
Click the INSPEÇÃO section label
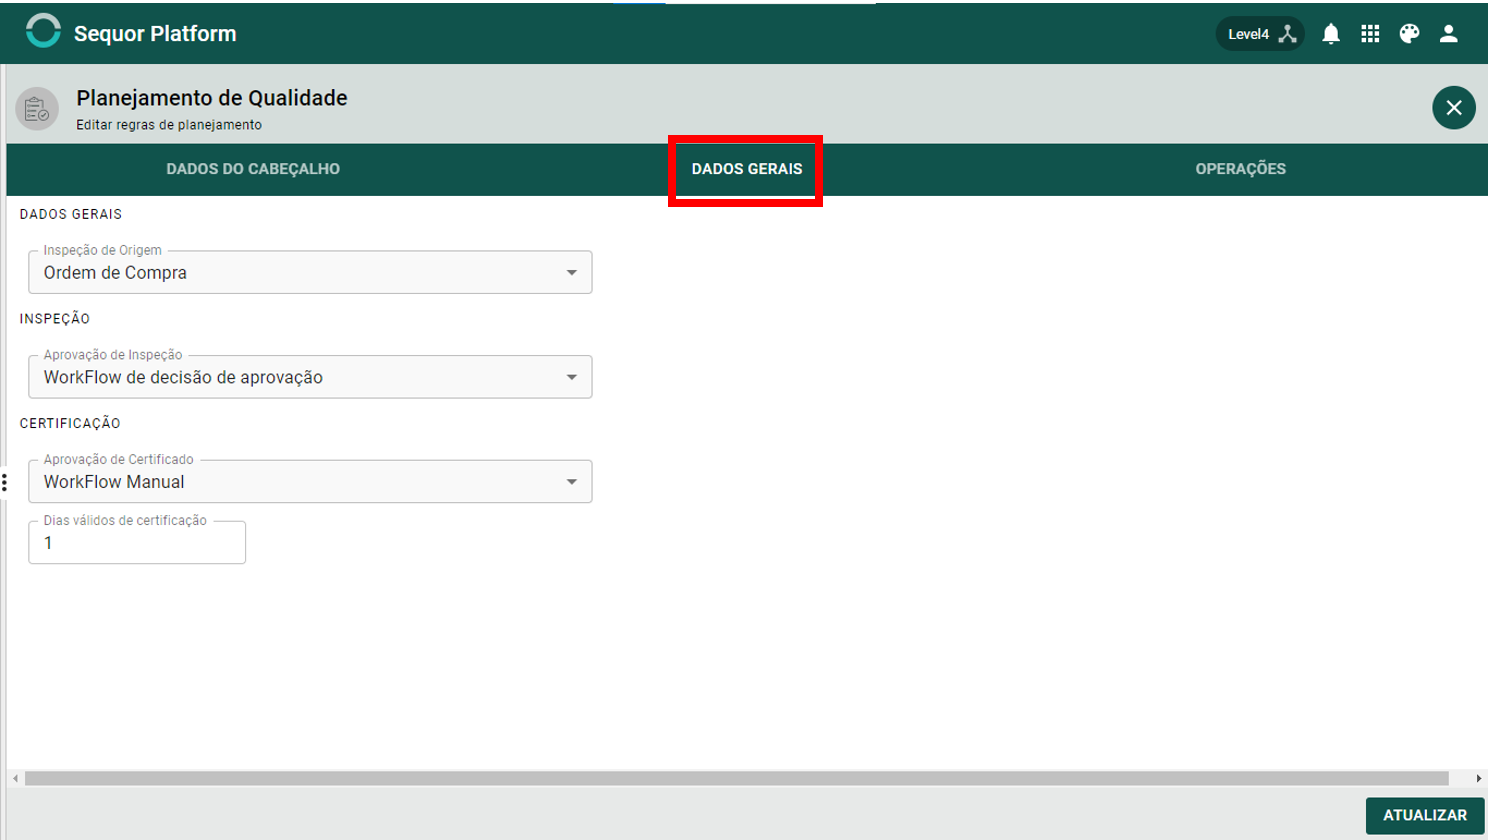55,319
